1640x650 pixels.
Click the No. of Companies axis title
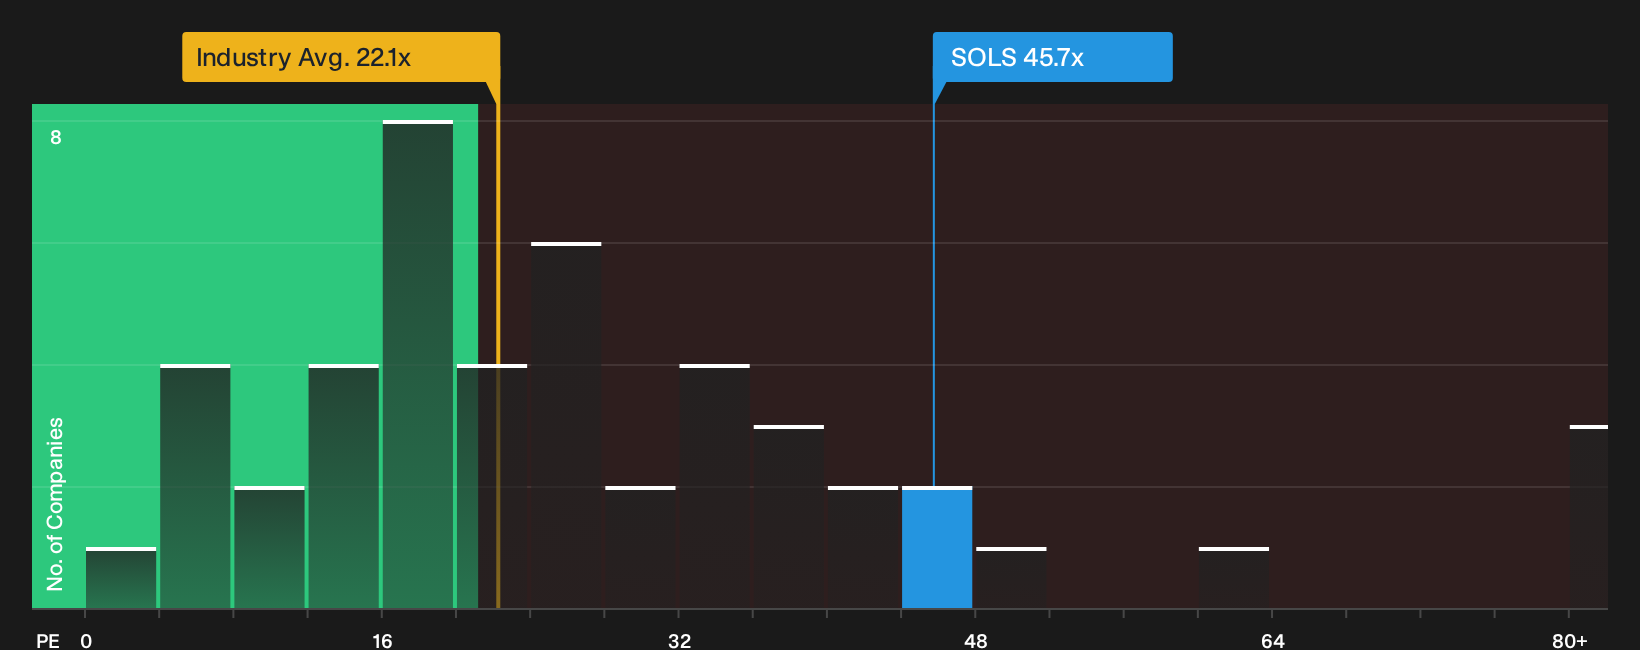(55, 504)
